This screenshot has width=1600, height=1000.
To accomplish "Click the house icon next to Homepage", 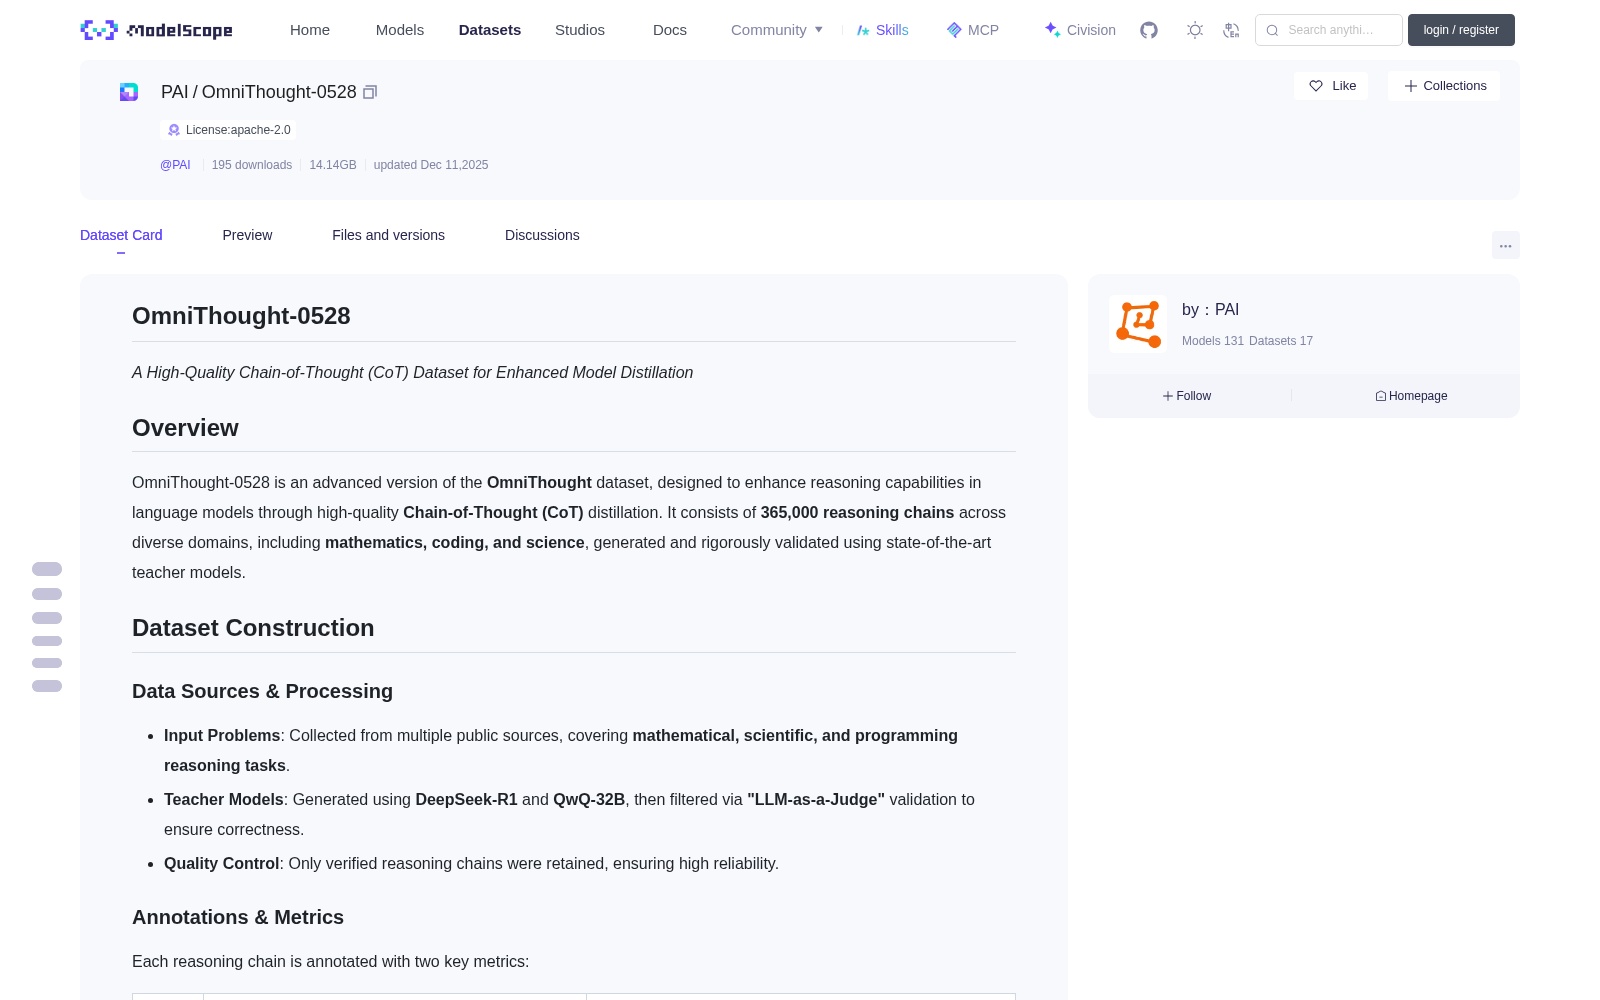I will [1381, 396].
